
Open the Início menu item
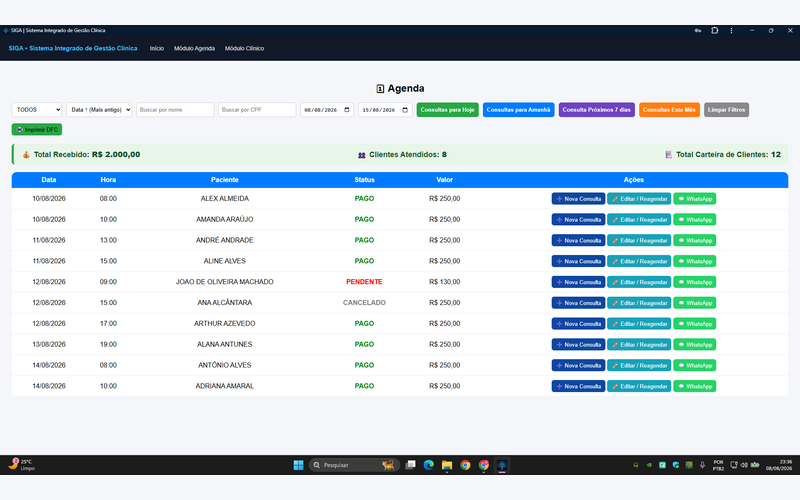coord(157,48)
